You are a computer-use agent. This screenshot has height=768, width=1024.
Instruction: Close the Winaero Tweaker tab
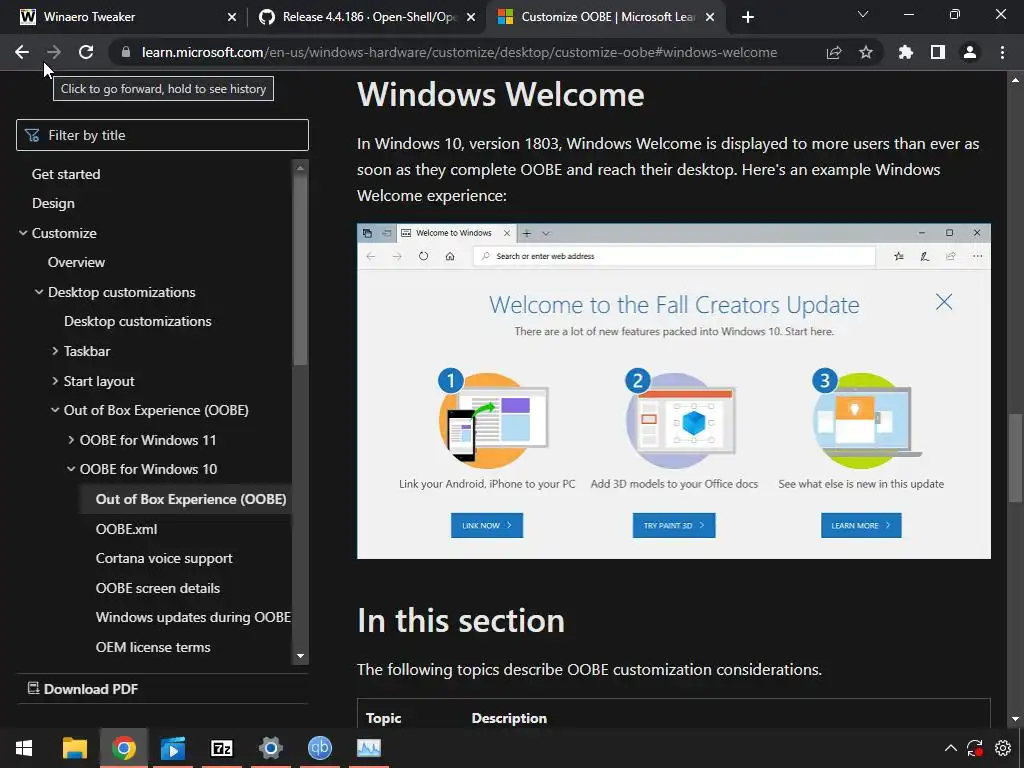(232, 18)
